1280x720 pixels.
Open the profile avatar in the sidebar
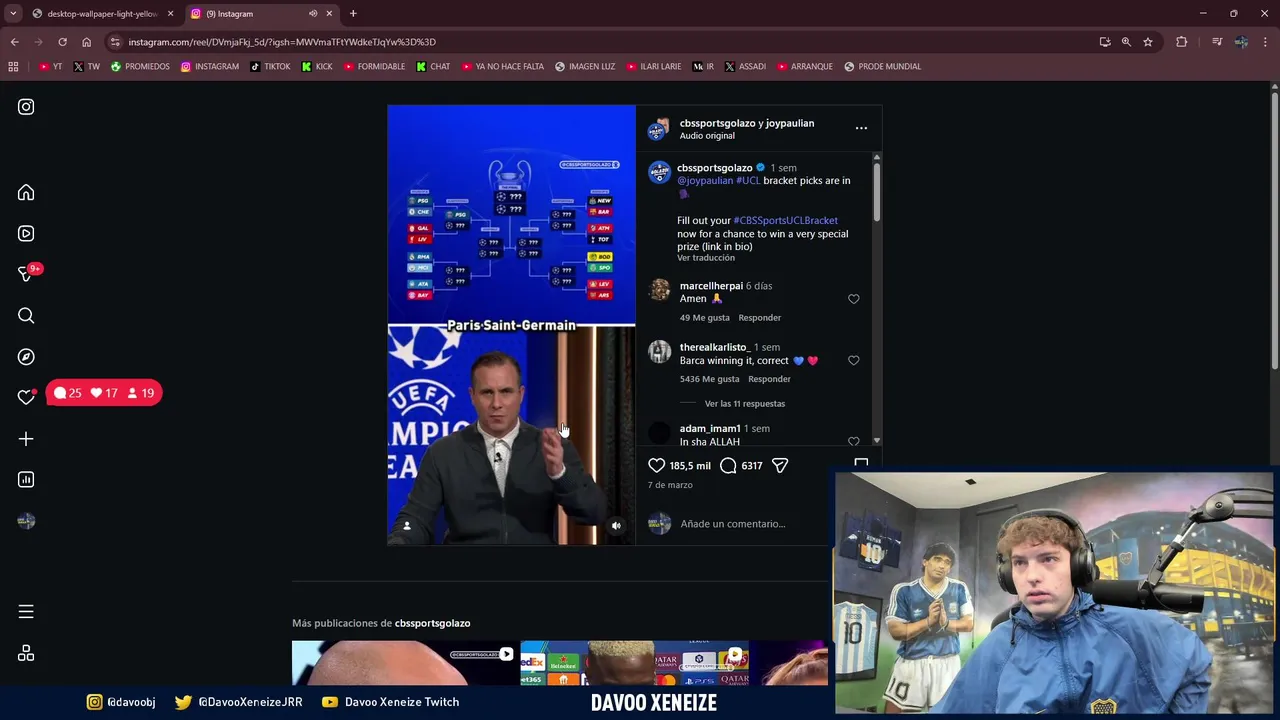[26, 521]
